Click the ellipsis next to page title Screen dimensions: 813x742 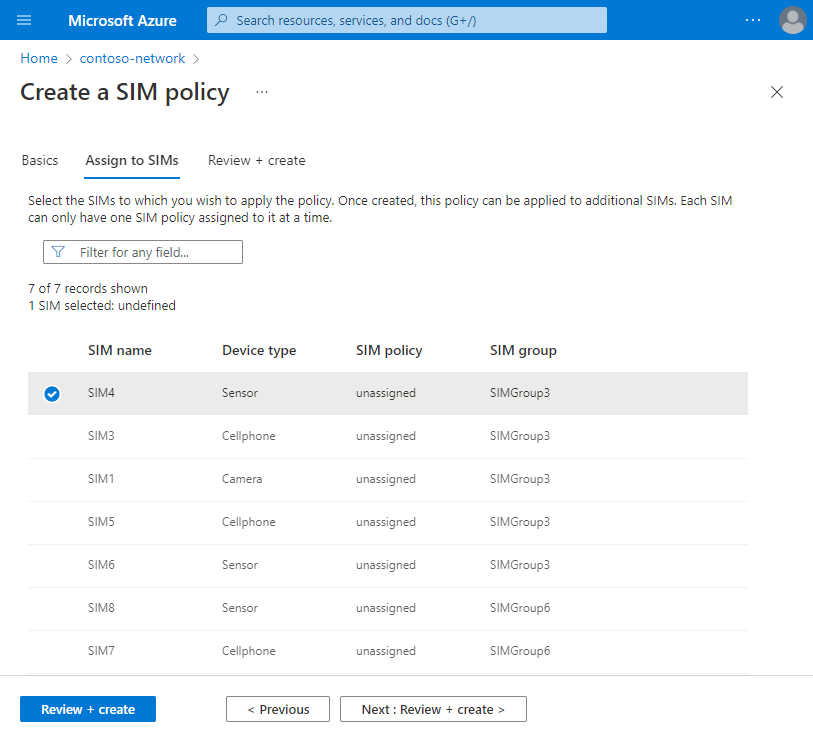[262, 92]
